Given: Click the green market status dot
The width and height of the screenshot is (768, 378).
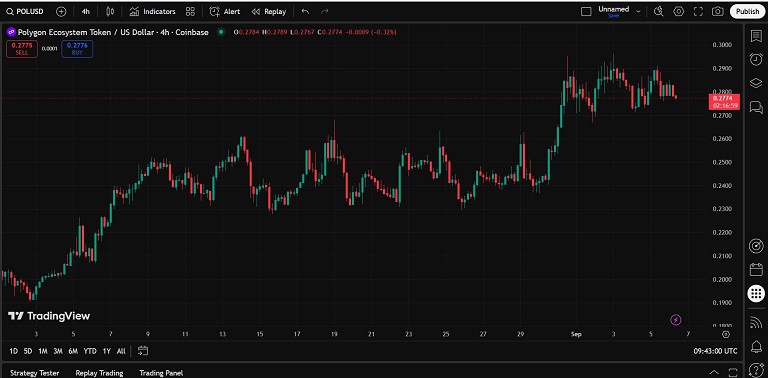Looking at the screenshot, I should (221, 32).
